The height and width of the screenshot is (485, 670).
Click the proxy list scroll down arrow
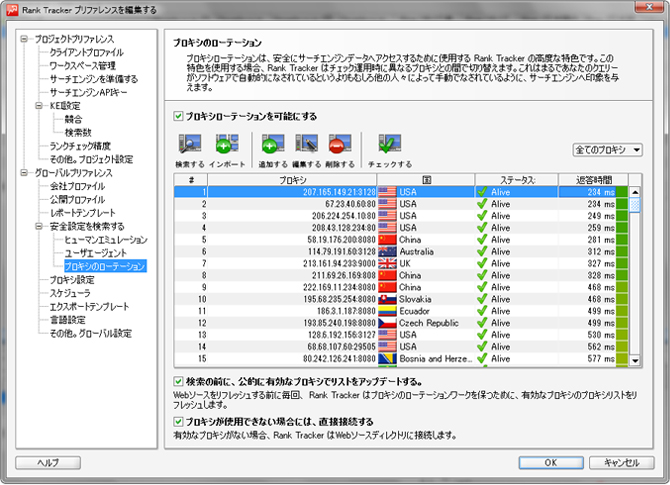tap(635, 360)
